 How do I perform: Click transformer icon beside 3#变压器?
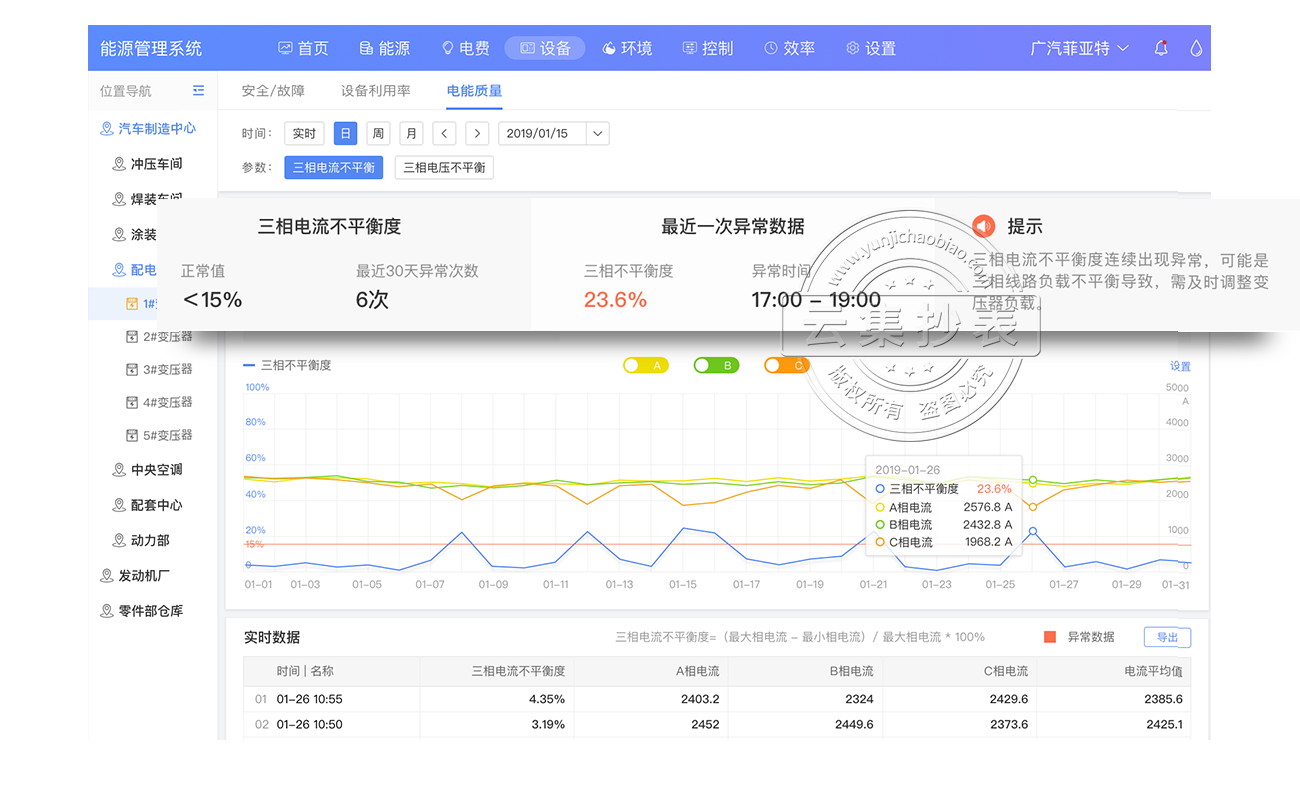[131, 369]
